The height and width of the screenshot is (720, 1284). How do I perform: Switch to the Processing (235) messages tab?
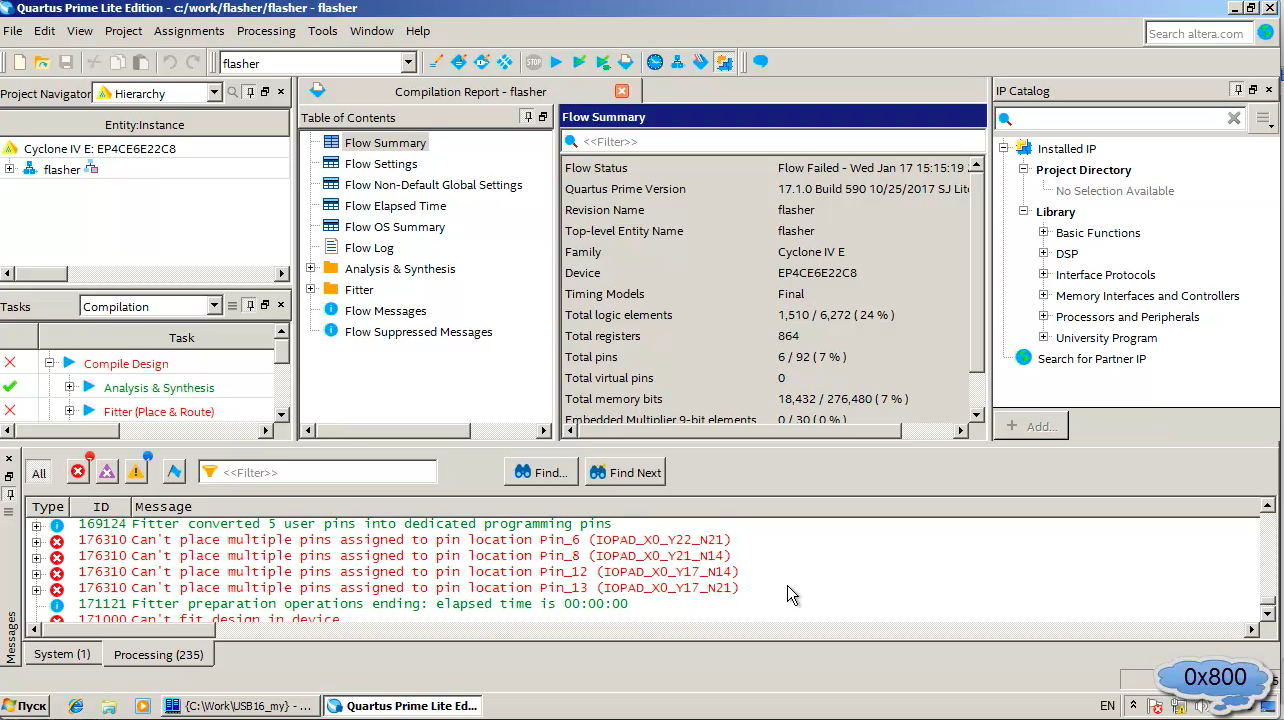tap(158, 655)
